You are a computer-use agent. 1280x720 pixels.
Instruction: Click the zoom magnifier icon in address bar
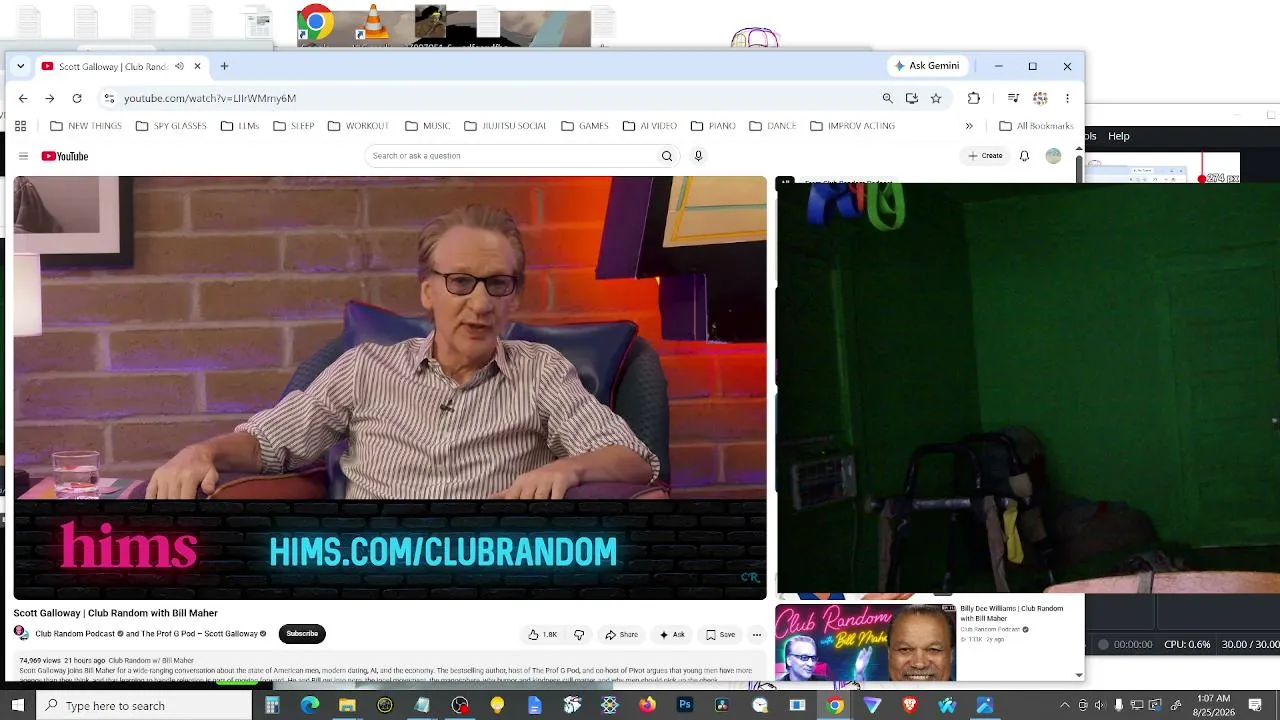[887, 98]
